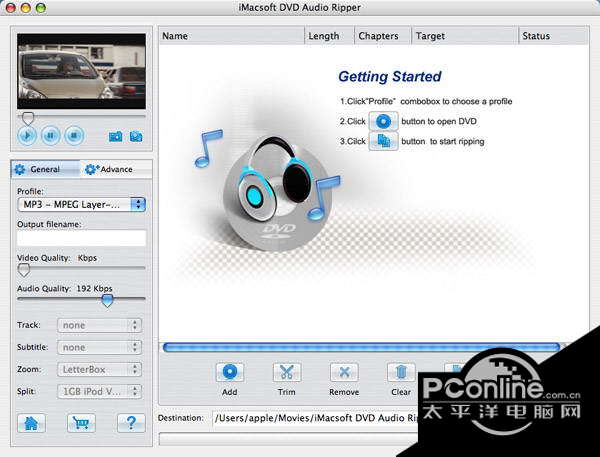Click the Trim scissors icon

coord(287,372)
